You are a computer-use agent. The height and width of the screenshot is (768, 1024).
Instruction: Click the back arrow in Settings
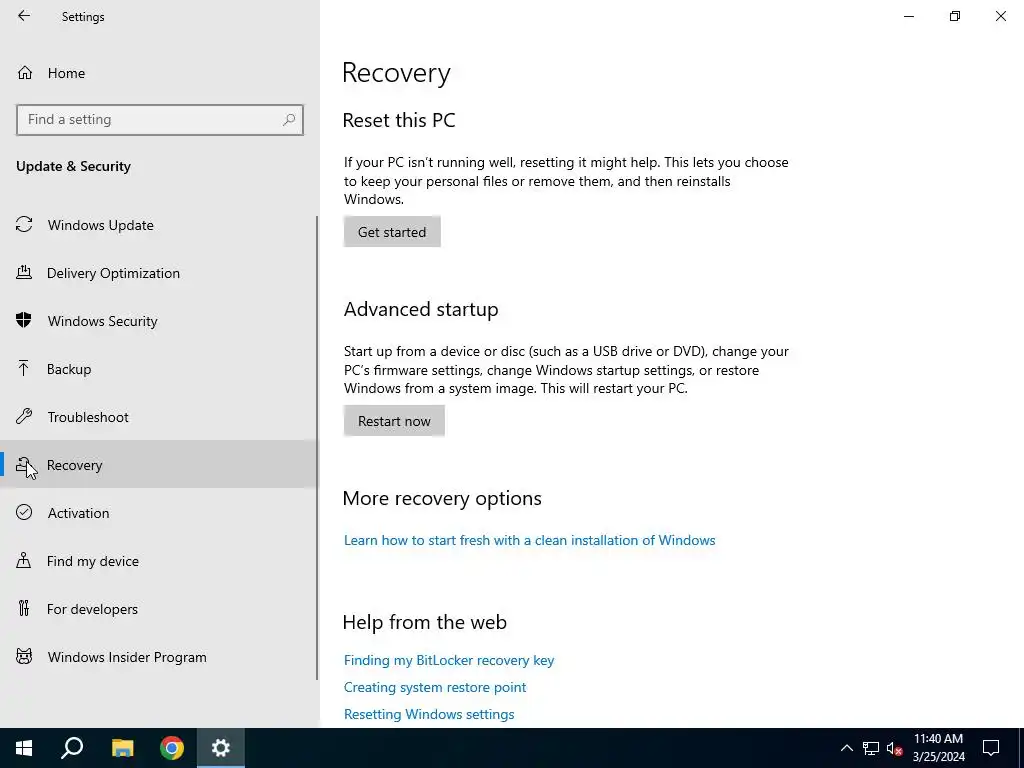[x=24, y=16]
